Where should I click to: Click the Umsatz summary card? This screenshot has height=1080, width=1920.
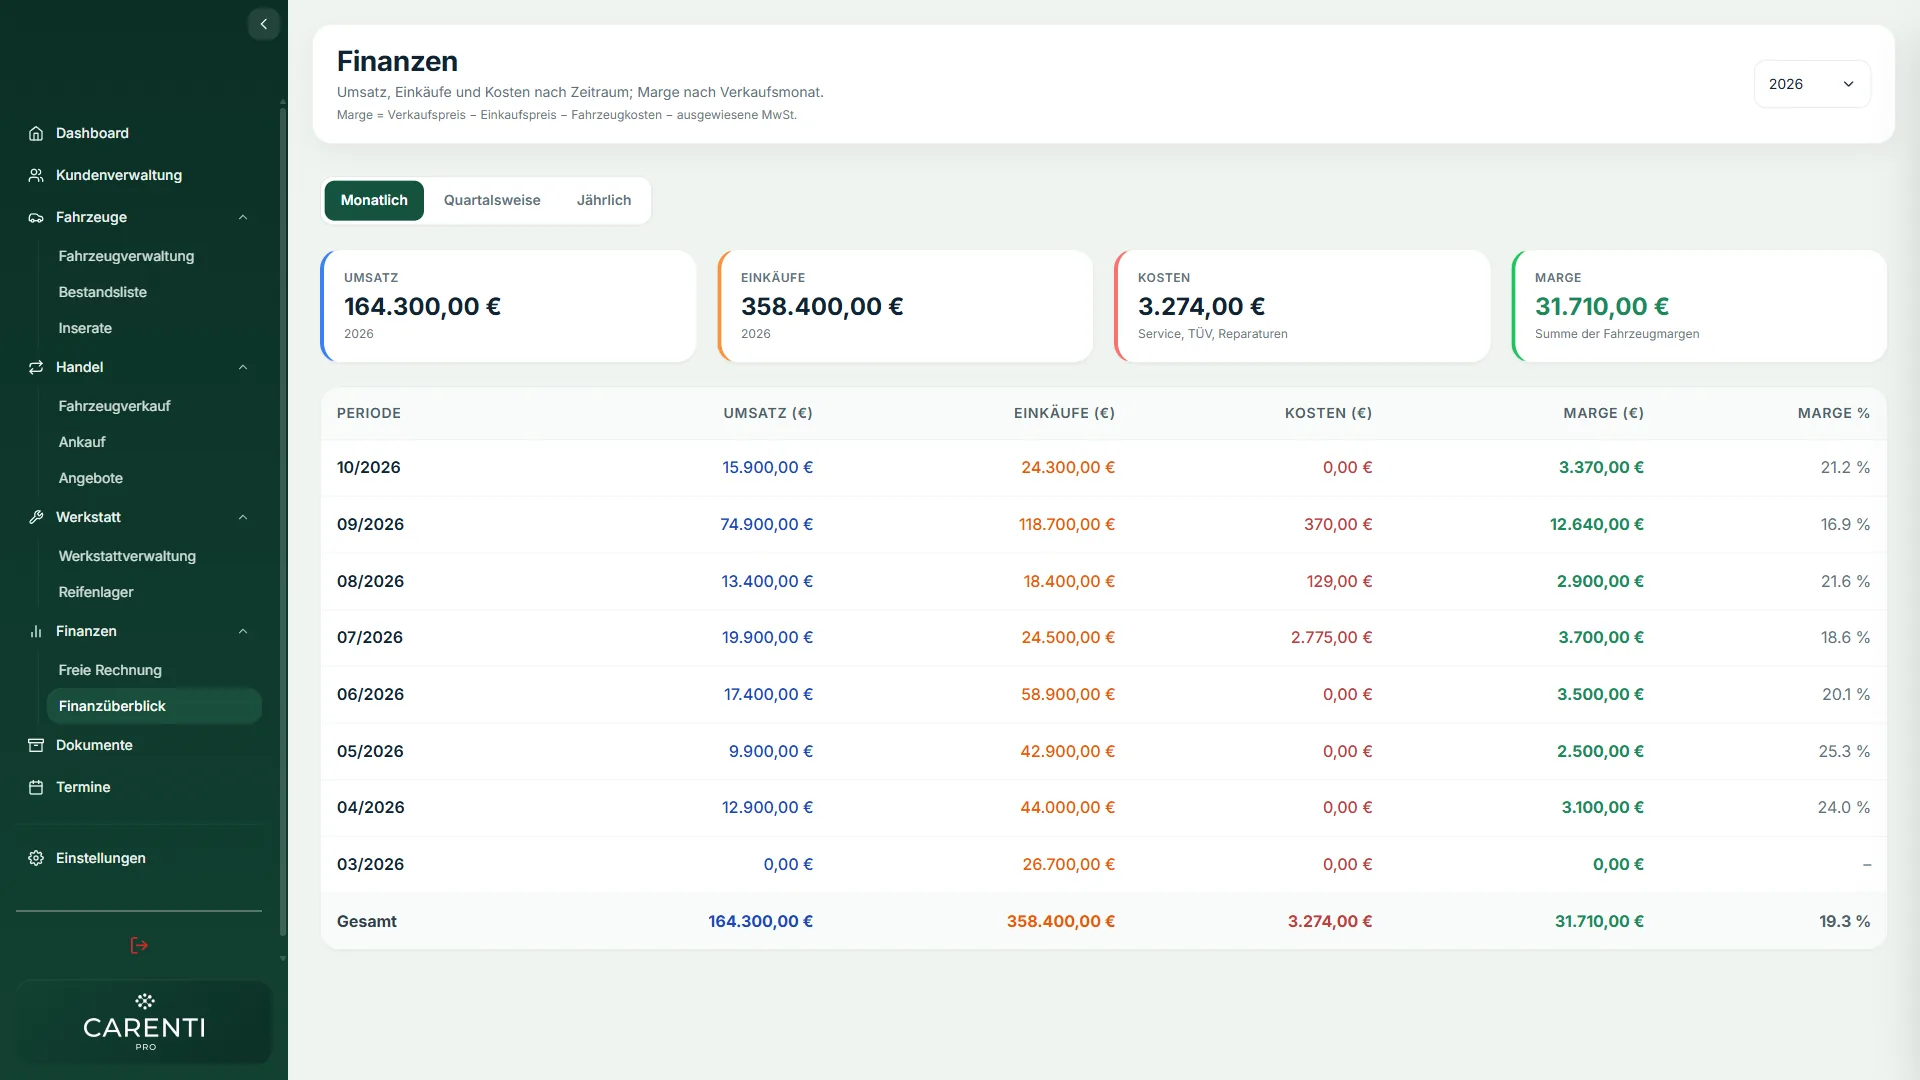click(x=508, y=306)
